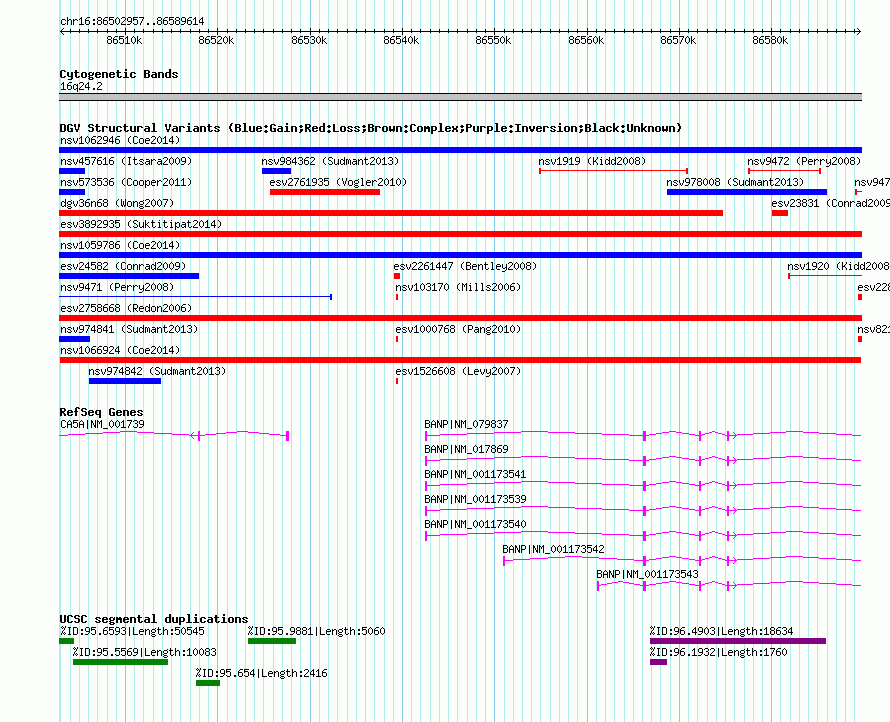The image size is (890, 722).
Task: Click the esv2761935 (Vogler2010) red loss bar
Action: tap(325, 192)
